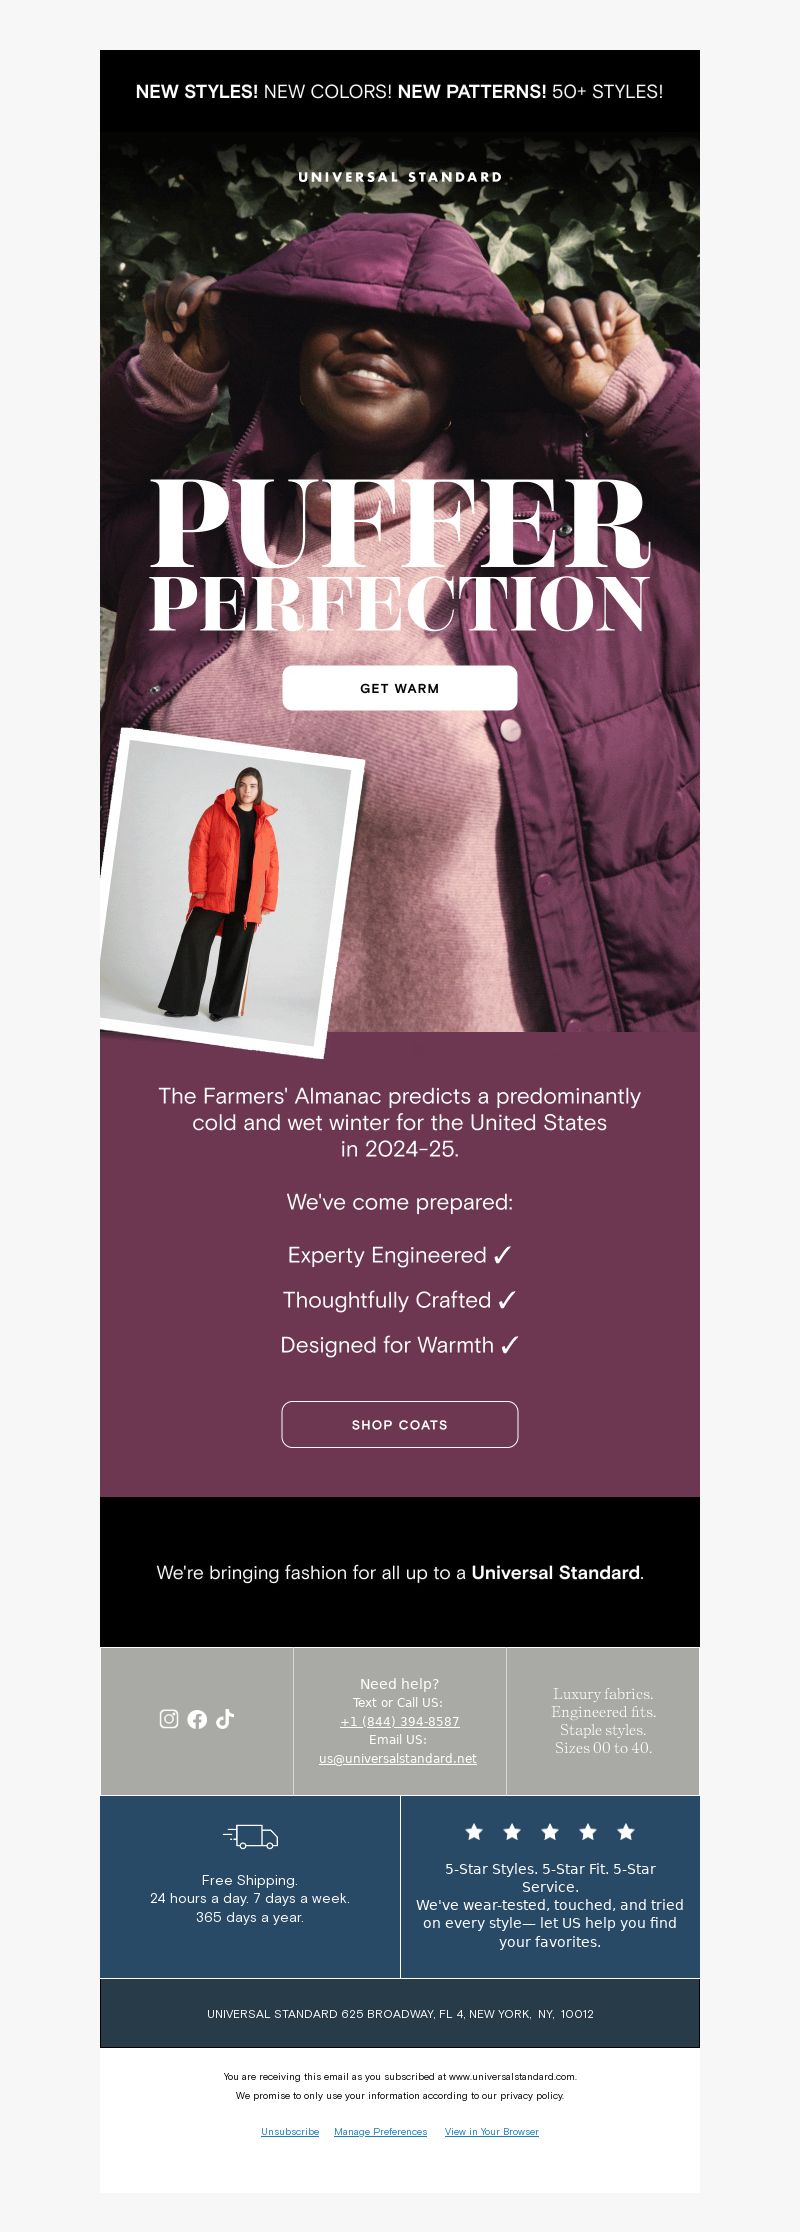
Task: Click the middle star in rating row
Action: 550,1832
